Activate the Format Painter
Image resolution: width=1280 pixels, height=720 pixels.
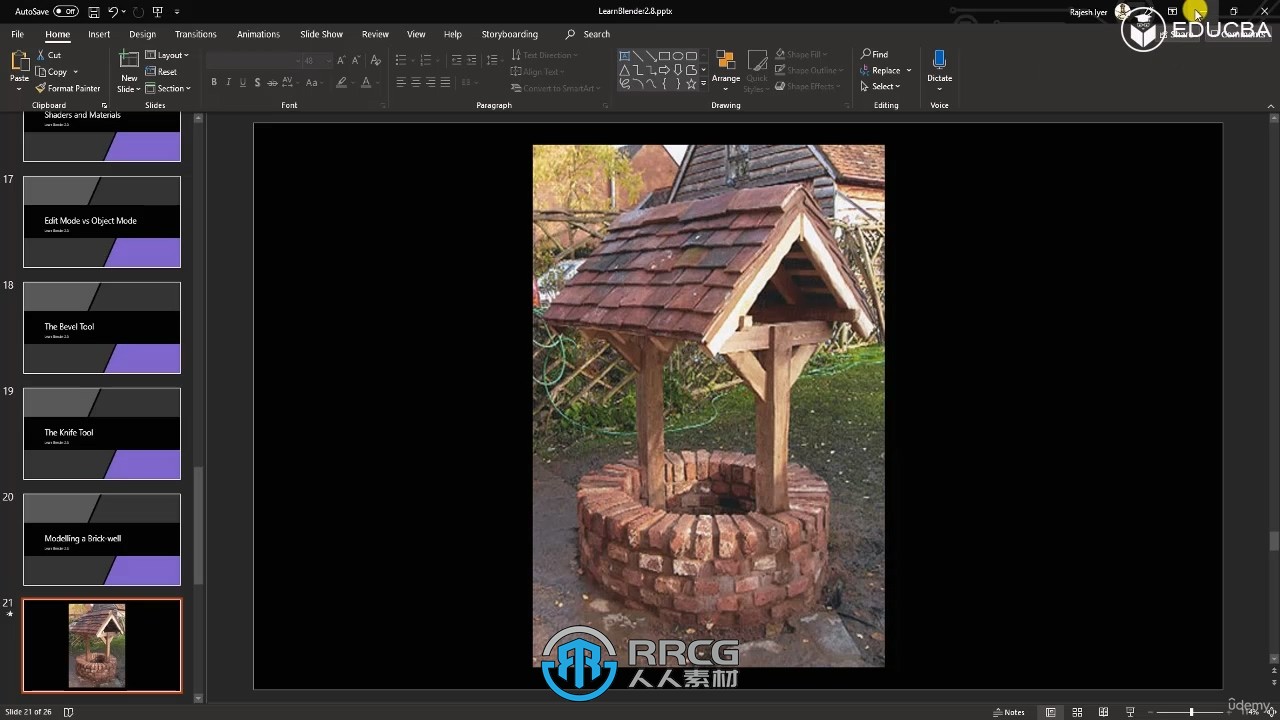(68, 88)
